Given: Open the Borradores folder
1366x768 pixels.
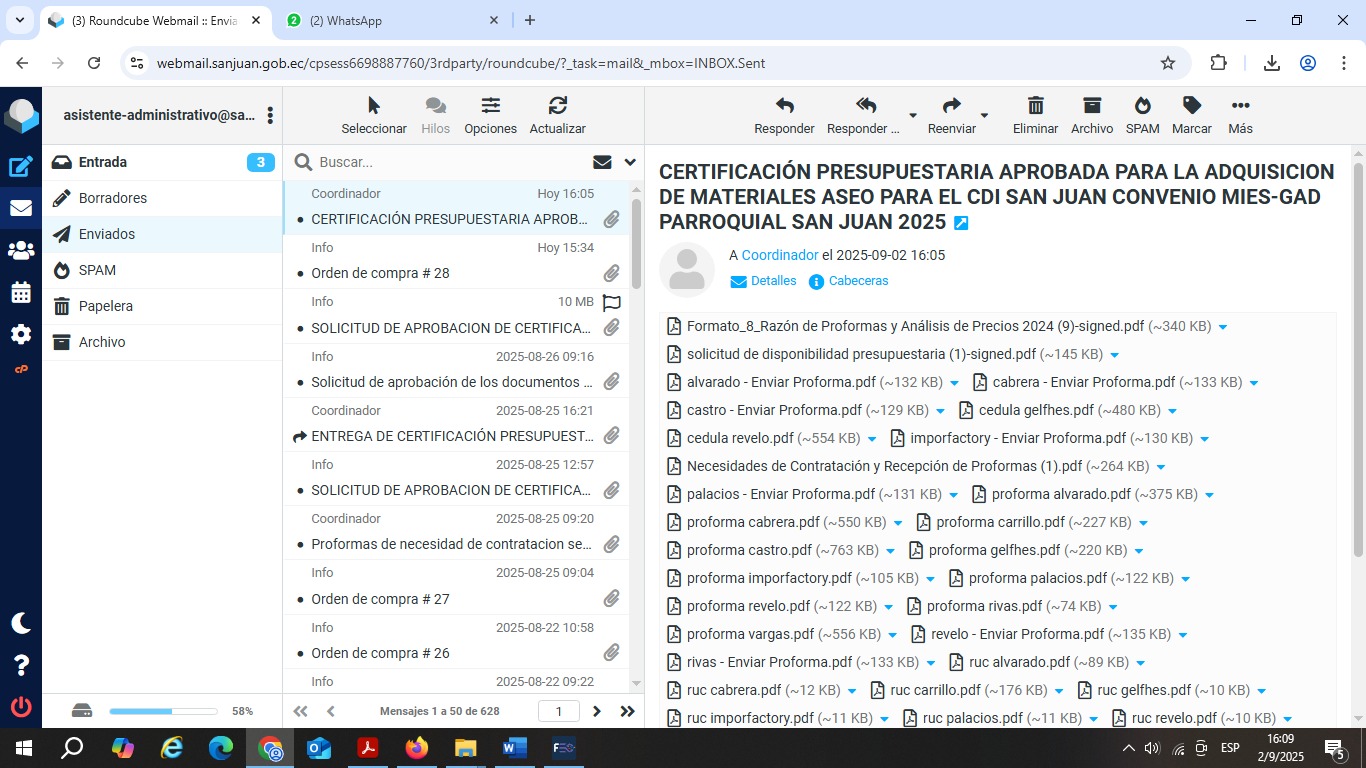Looking at the screenshot, I should (x=113, y=198).
